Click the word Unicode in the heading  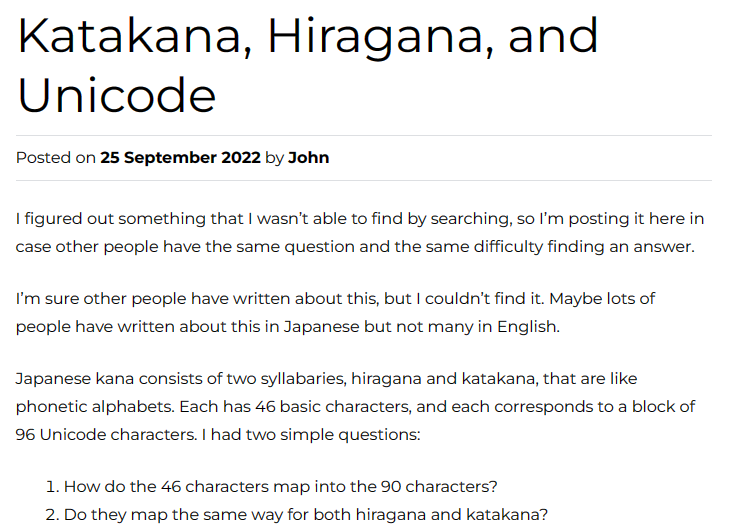pos(117,95)
